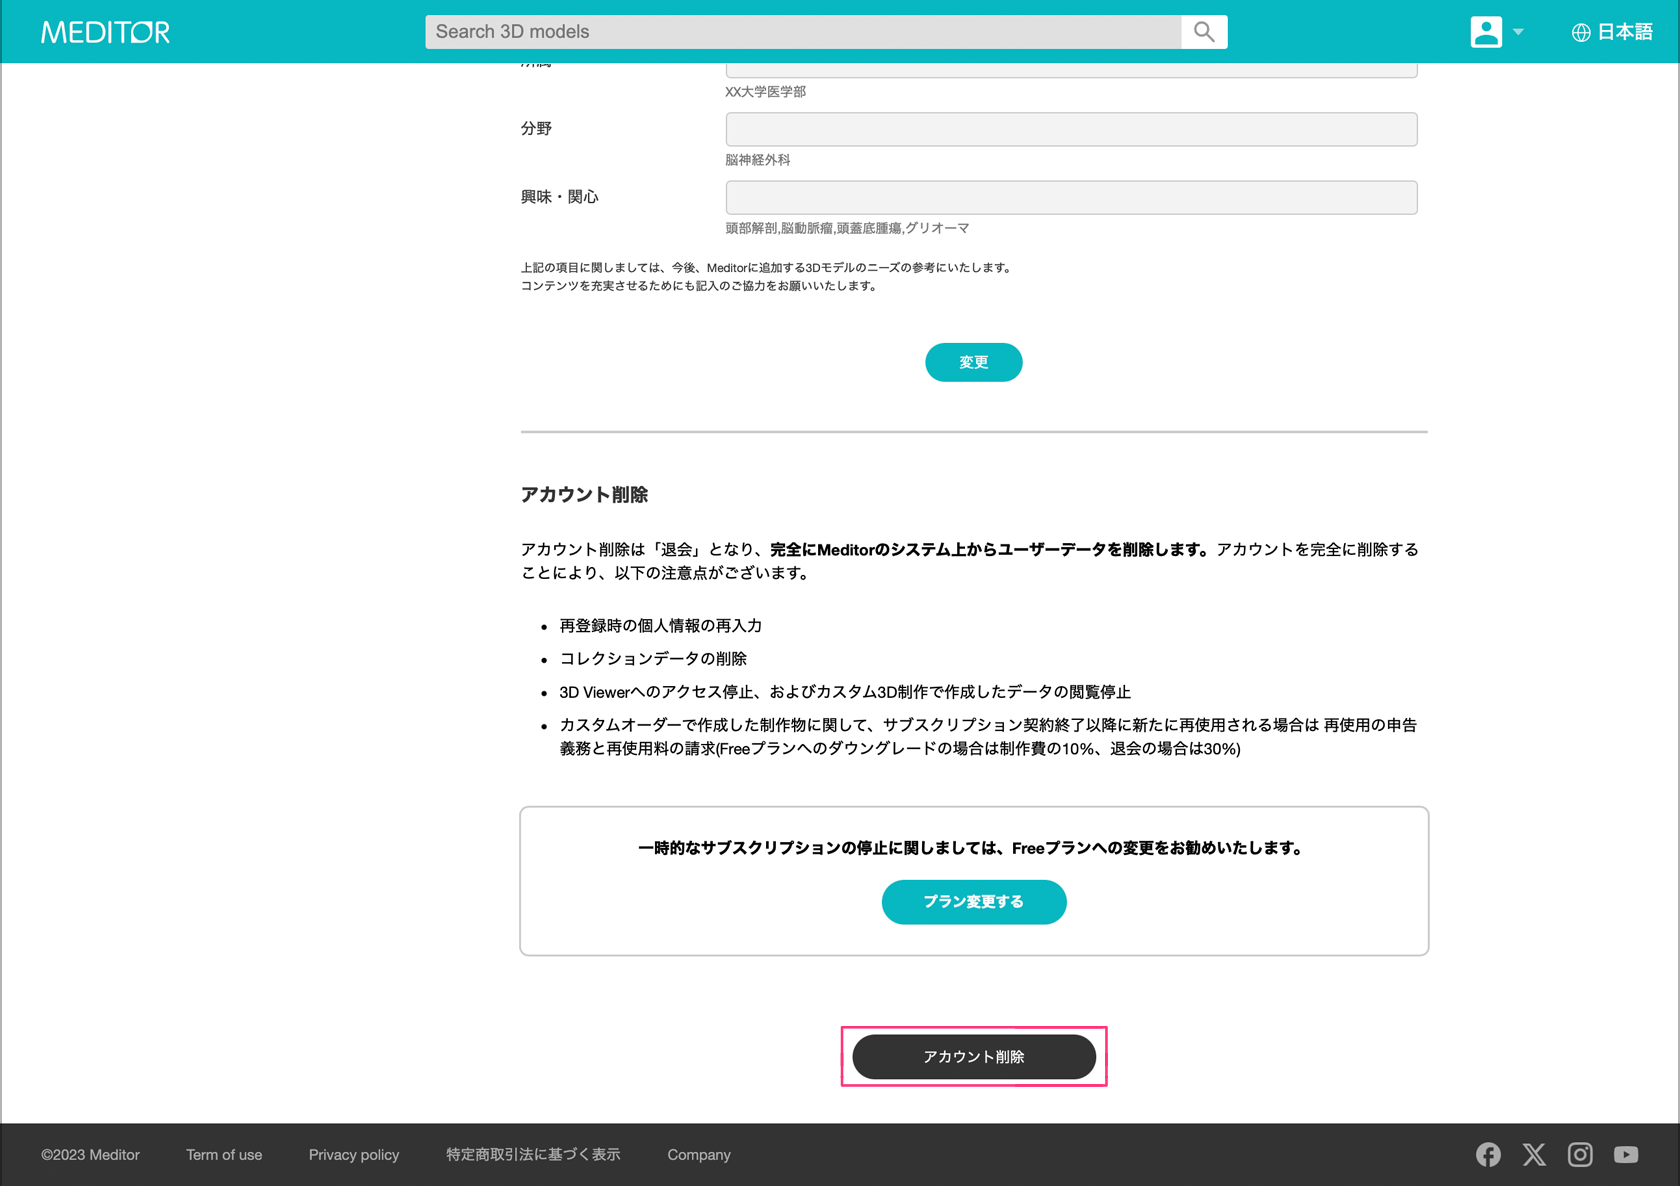Click the 興味・関心 input field

(1070, 197)
